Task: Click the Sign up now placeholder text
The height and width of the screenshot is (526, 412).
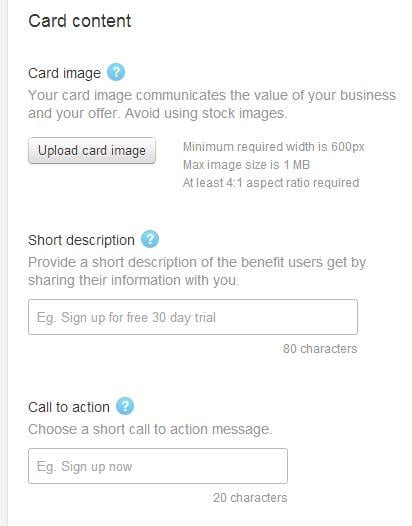Action: click(85, 467)
